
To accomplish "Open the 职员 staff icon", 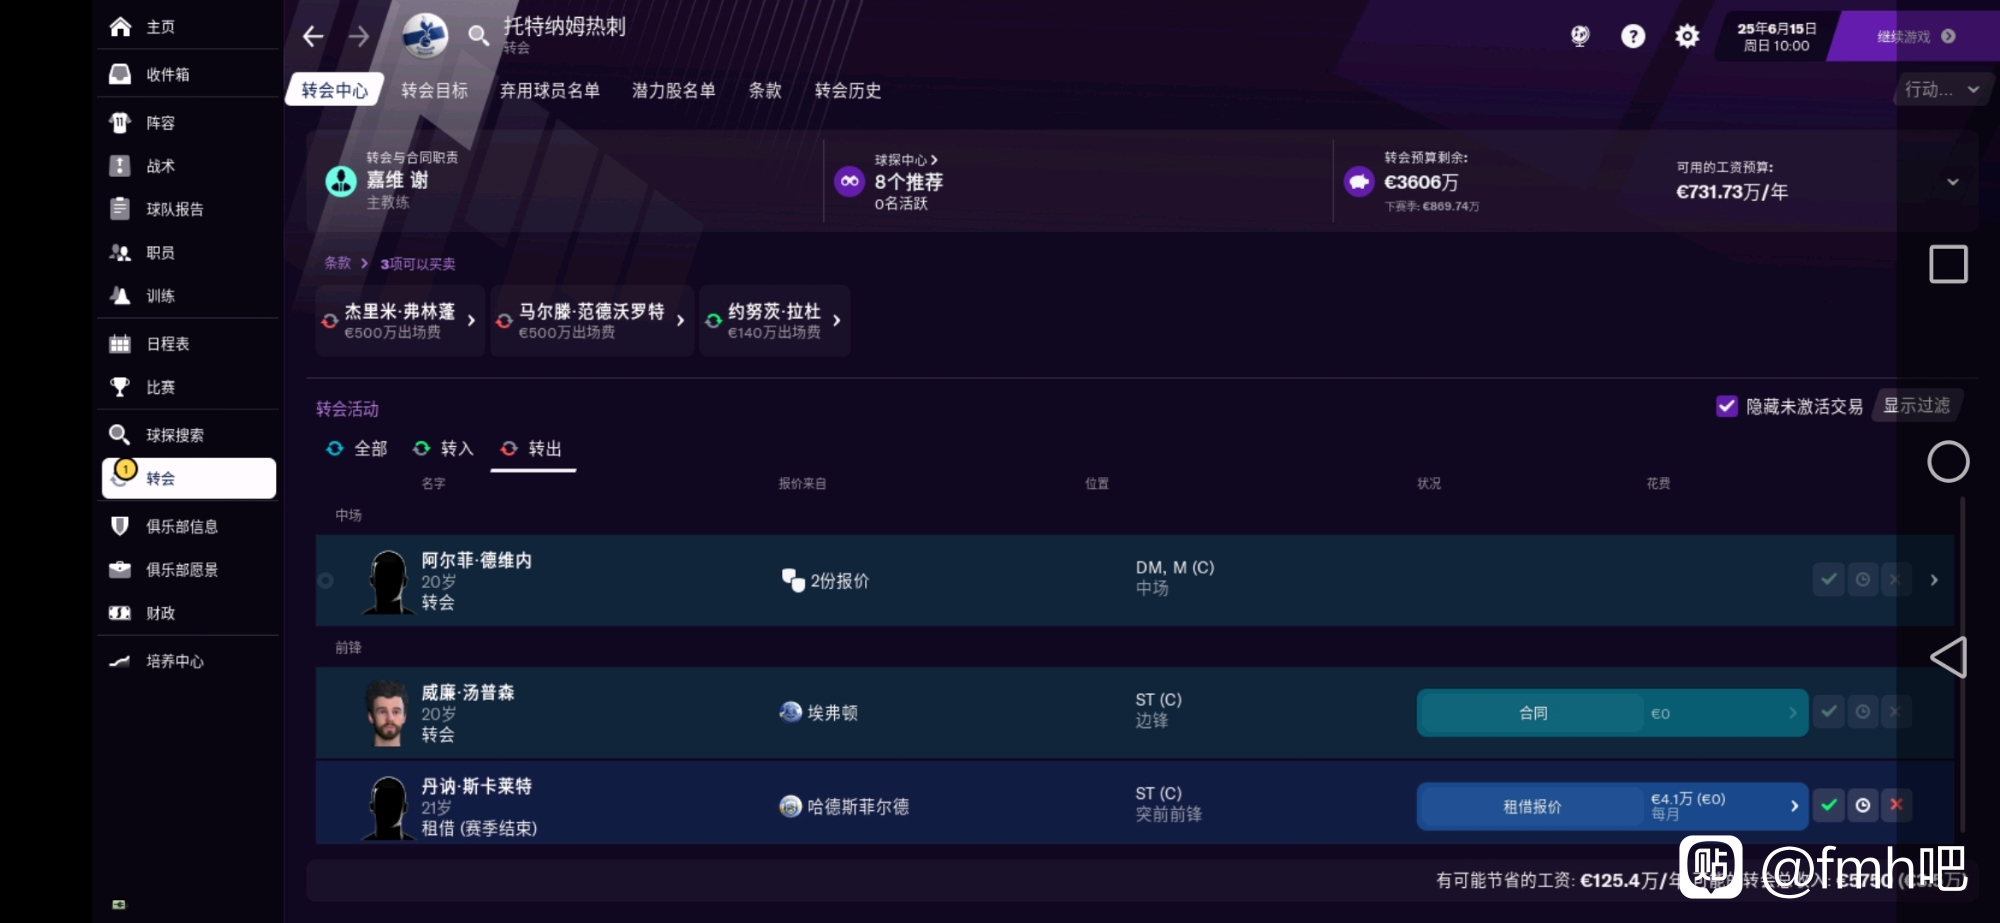I will coord(120,253).
